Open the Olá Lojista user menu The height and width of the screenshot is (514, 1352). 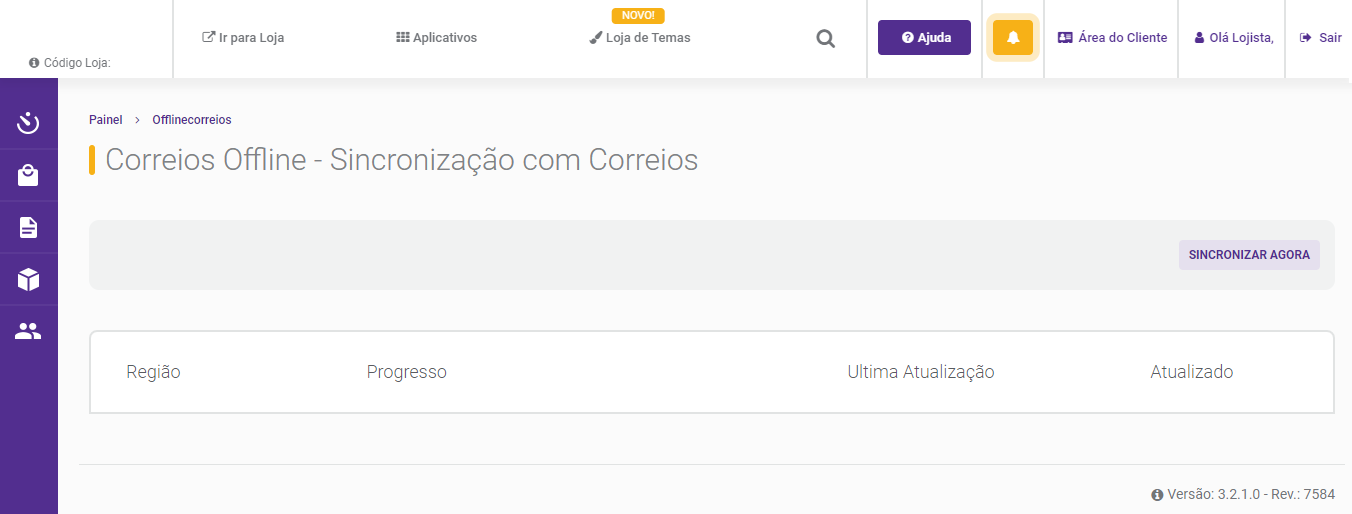[x=1234, y=38]
